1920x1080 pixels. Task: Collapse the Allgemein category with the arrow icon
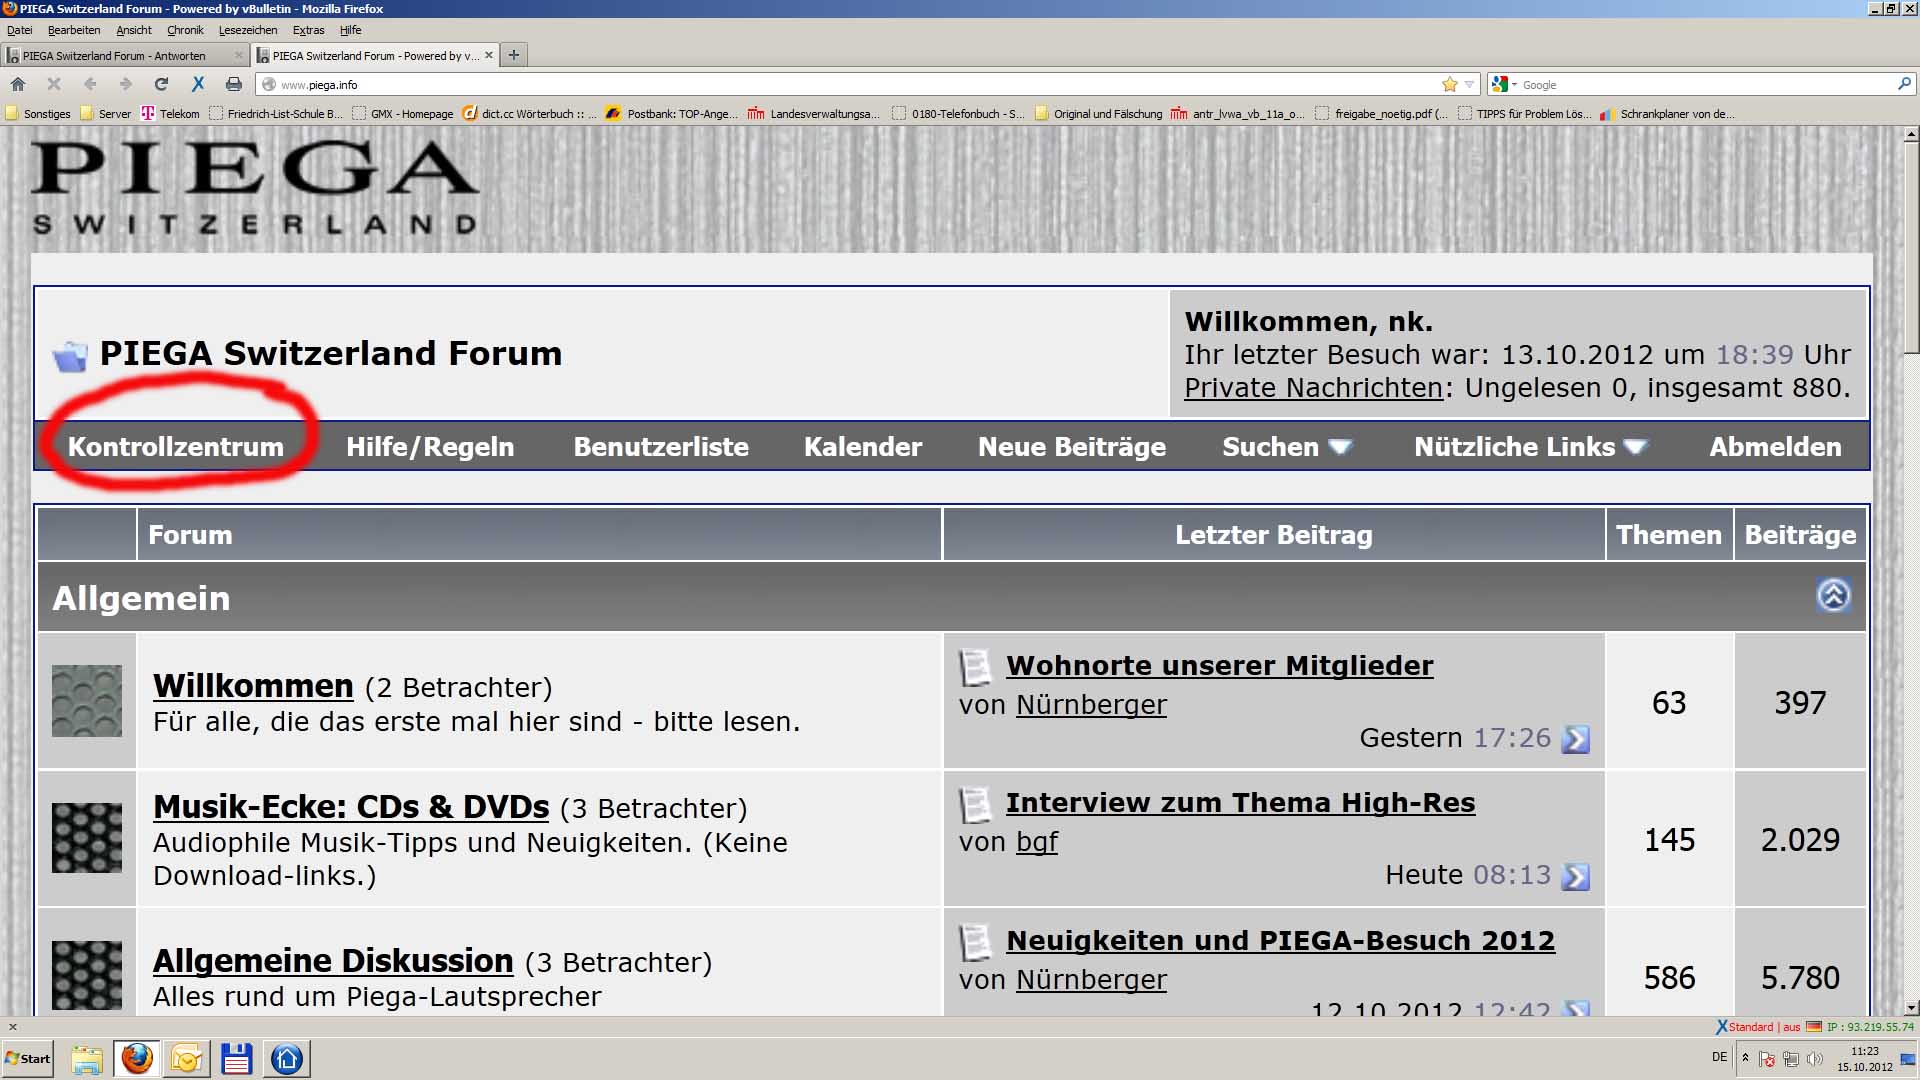pyautogui.click(x=1832, y=596)
